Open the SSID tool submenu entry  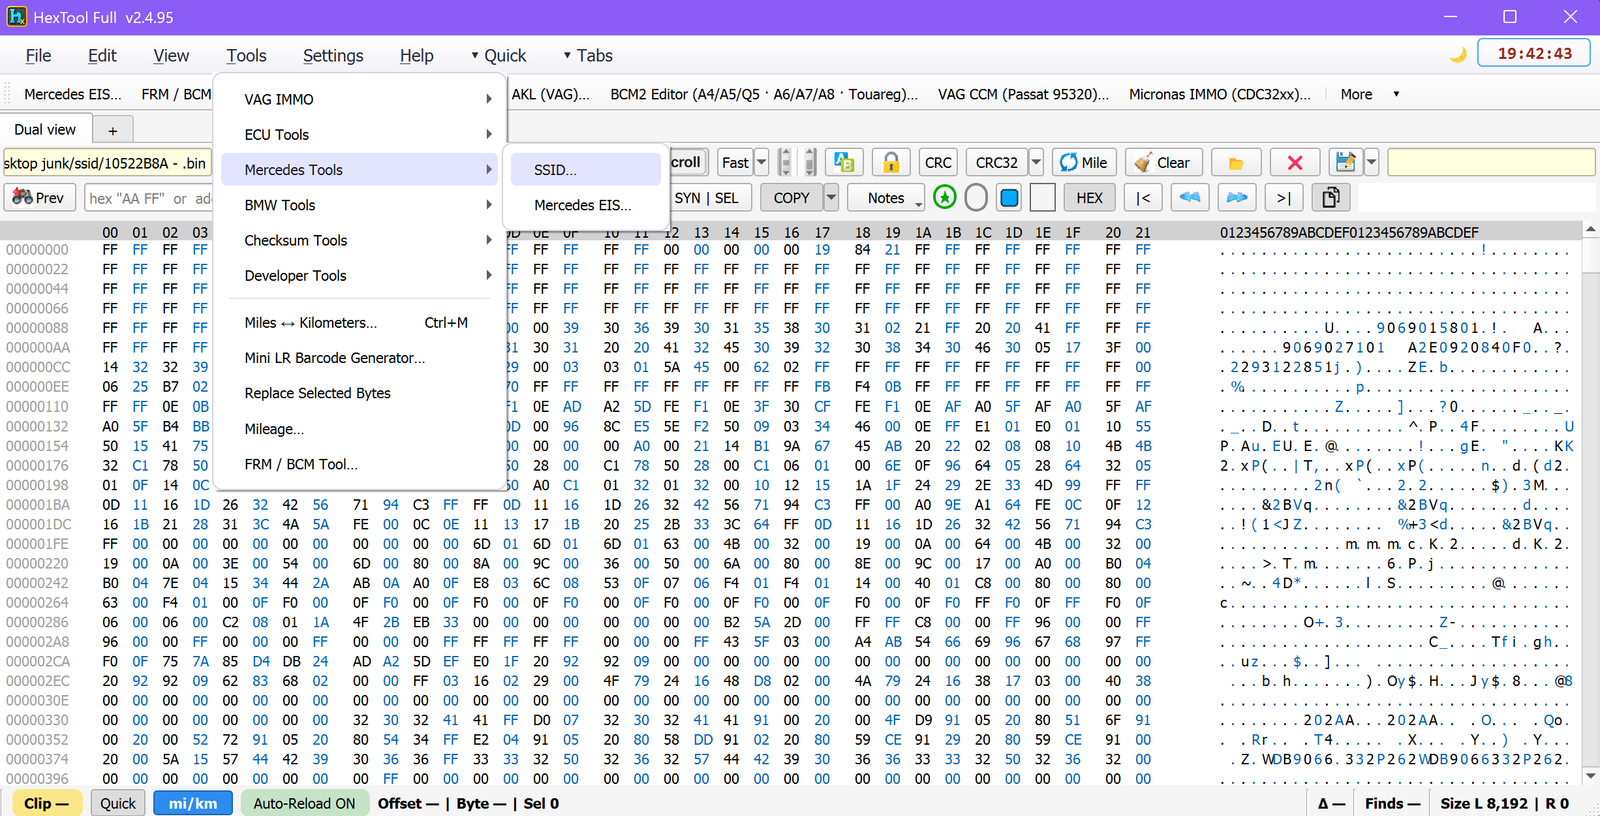tap(585, 170)
